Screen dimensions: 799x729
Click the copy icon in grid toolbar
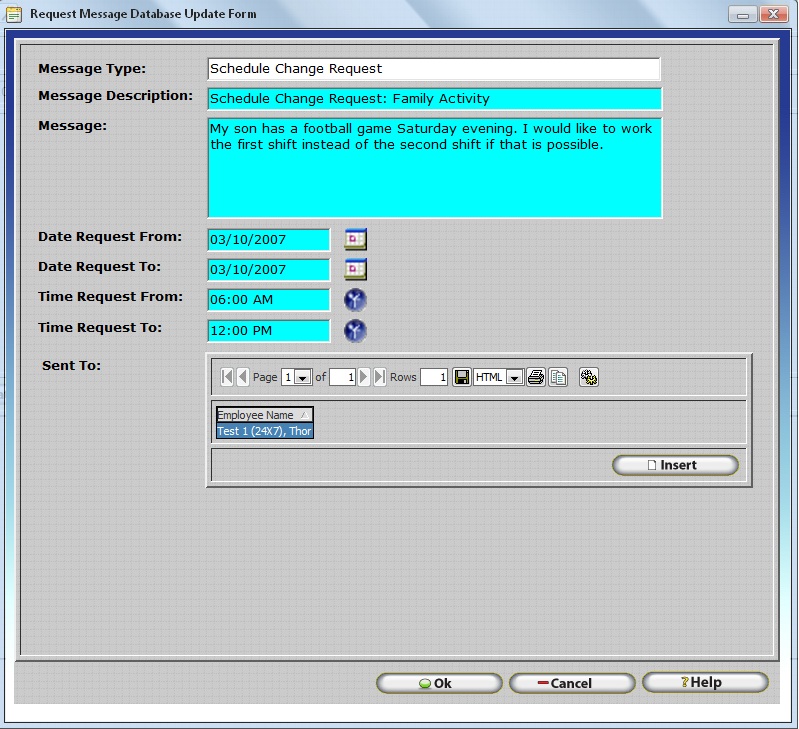[x=558, y=377]
